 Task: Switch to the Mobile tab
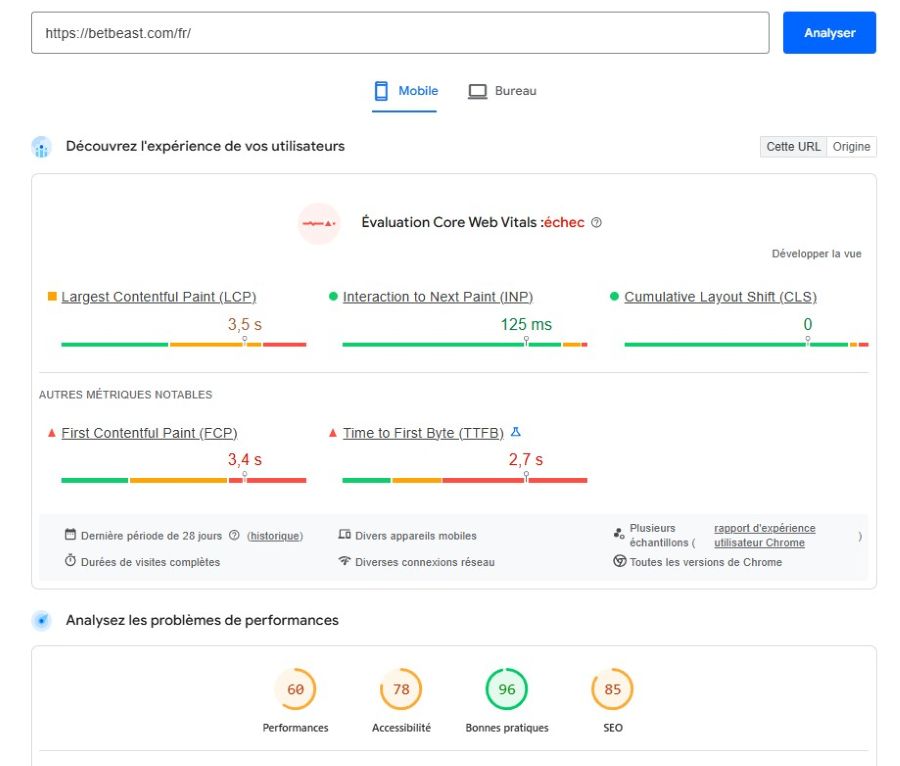pos(405,91)
